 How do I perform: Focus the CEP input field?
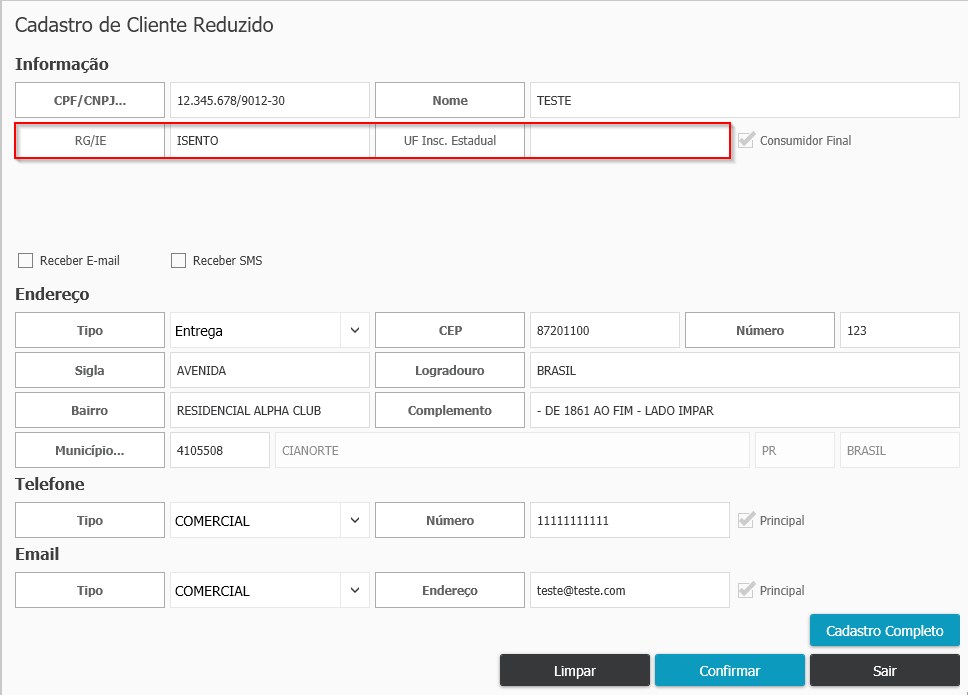(x=604, y=330)
